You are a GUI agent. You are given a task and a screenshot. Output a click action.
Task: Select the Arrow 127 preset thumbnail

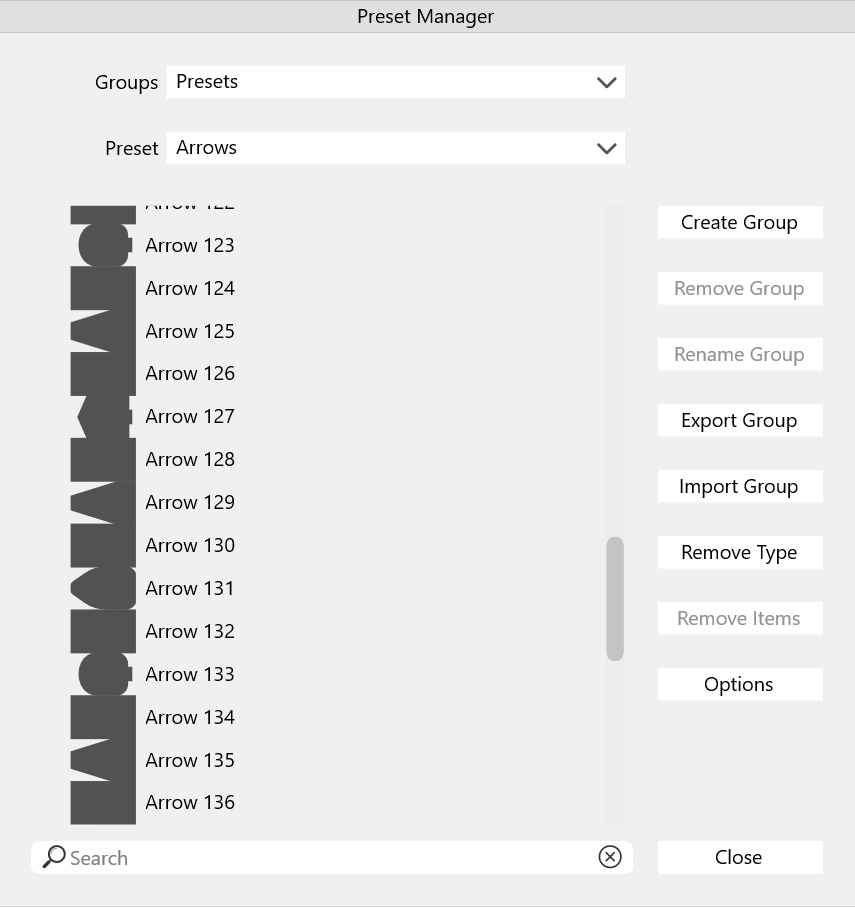[102, 417]
